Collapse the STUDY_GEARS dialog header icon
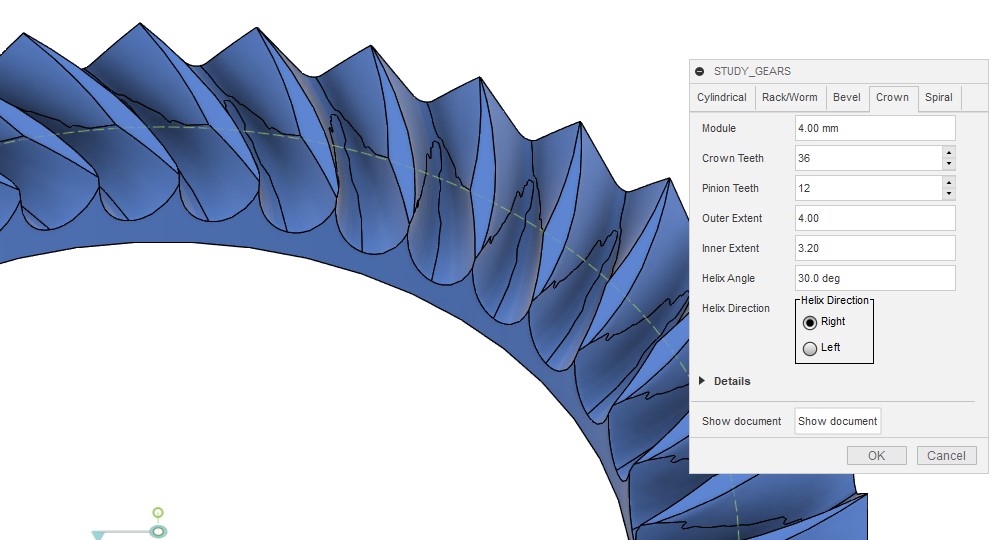 click(x=700, y=71)
